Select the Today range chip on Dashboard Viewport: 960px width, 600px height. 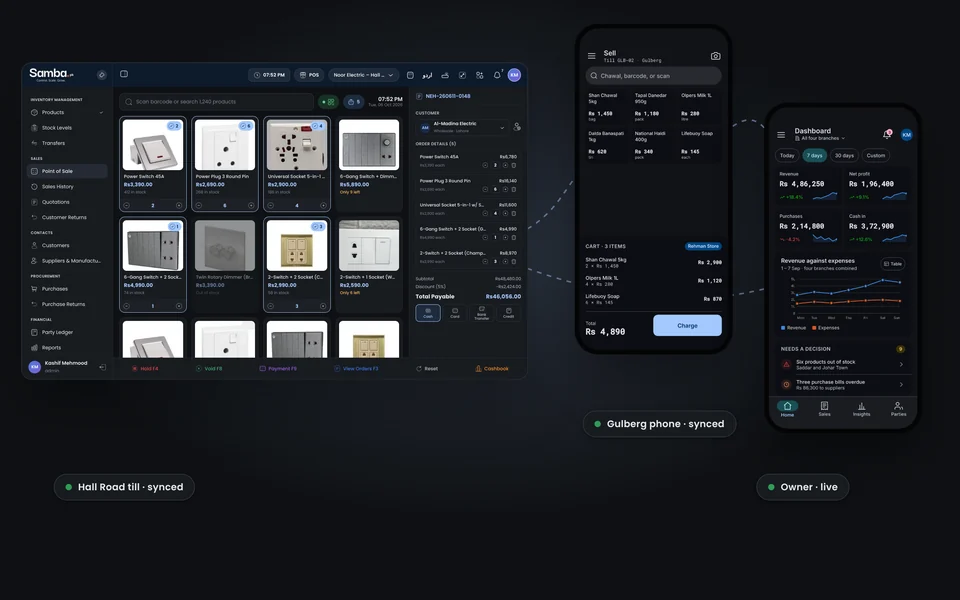pos(787,156)
